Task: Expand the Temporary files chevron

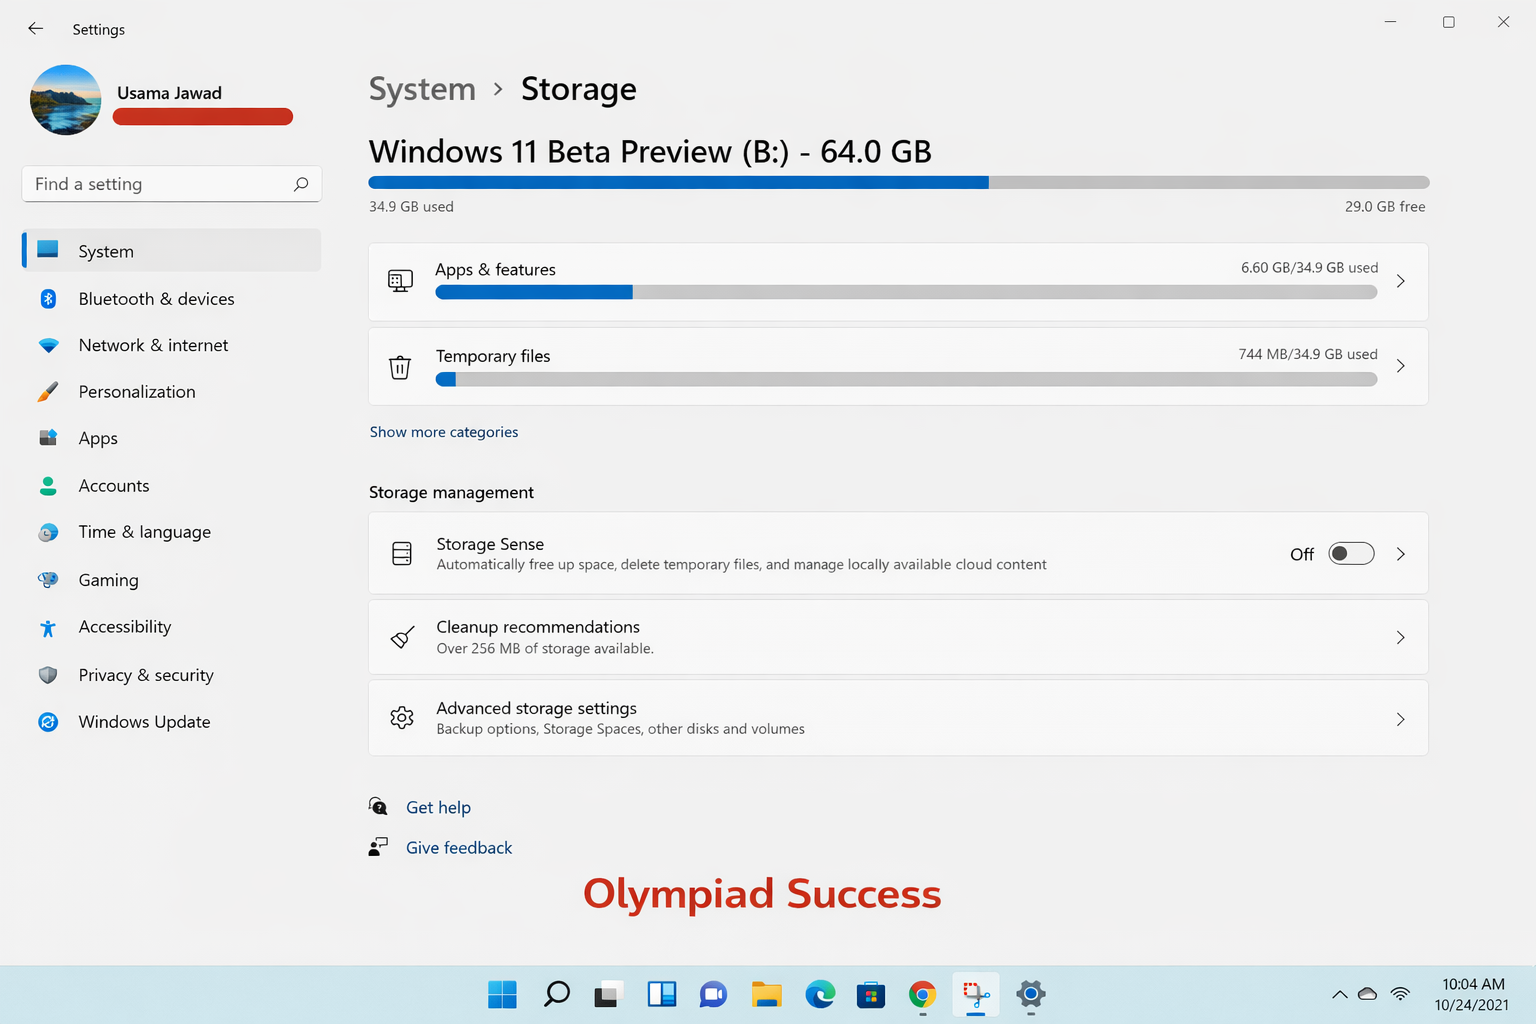Action: [1400, 366]
